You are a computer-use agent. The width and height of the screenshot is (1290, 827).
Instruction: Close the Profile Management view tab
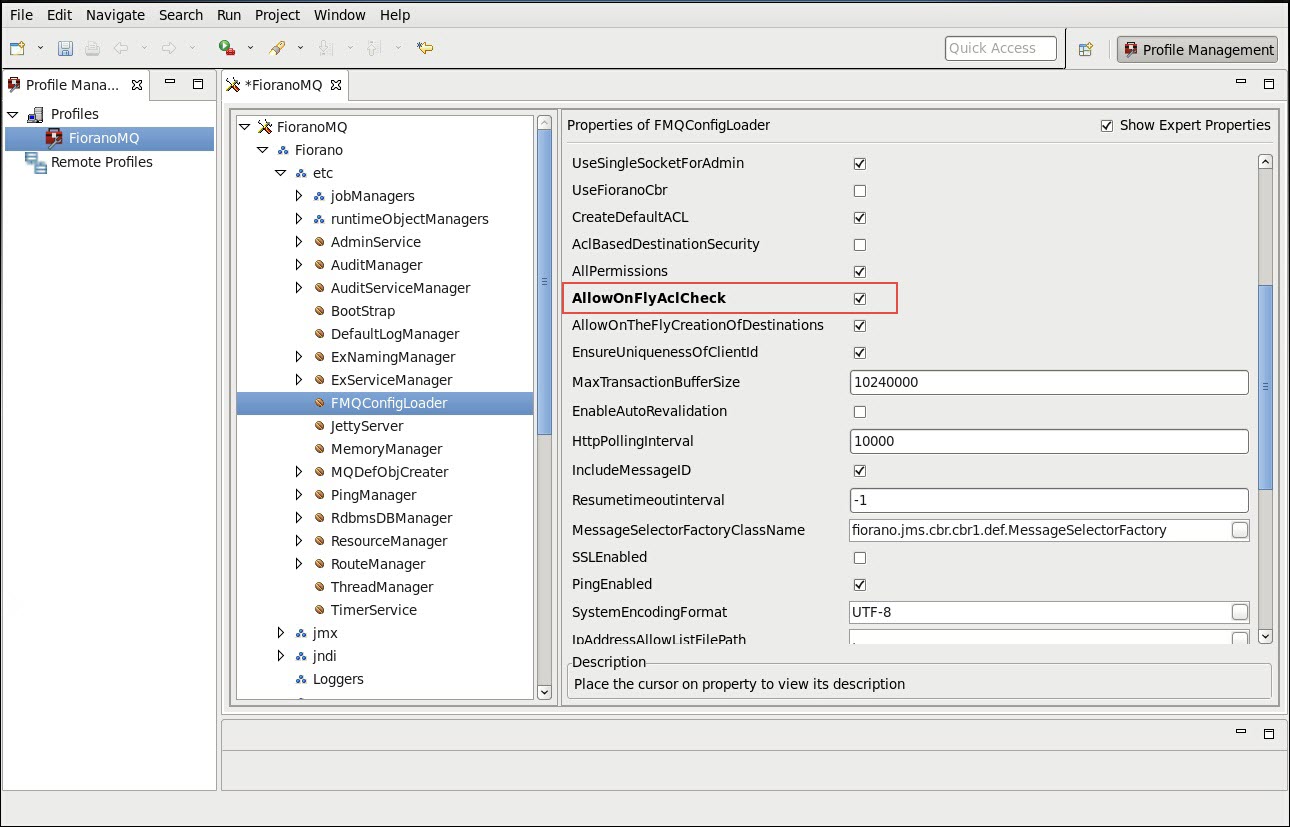point(137,84)
